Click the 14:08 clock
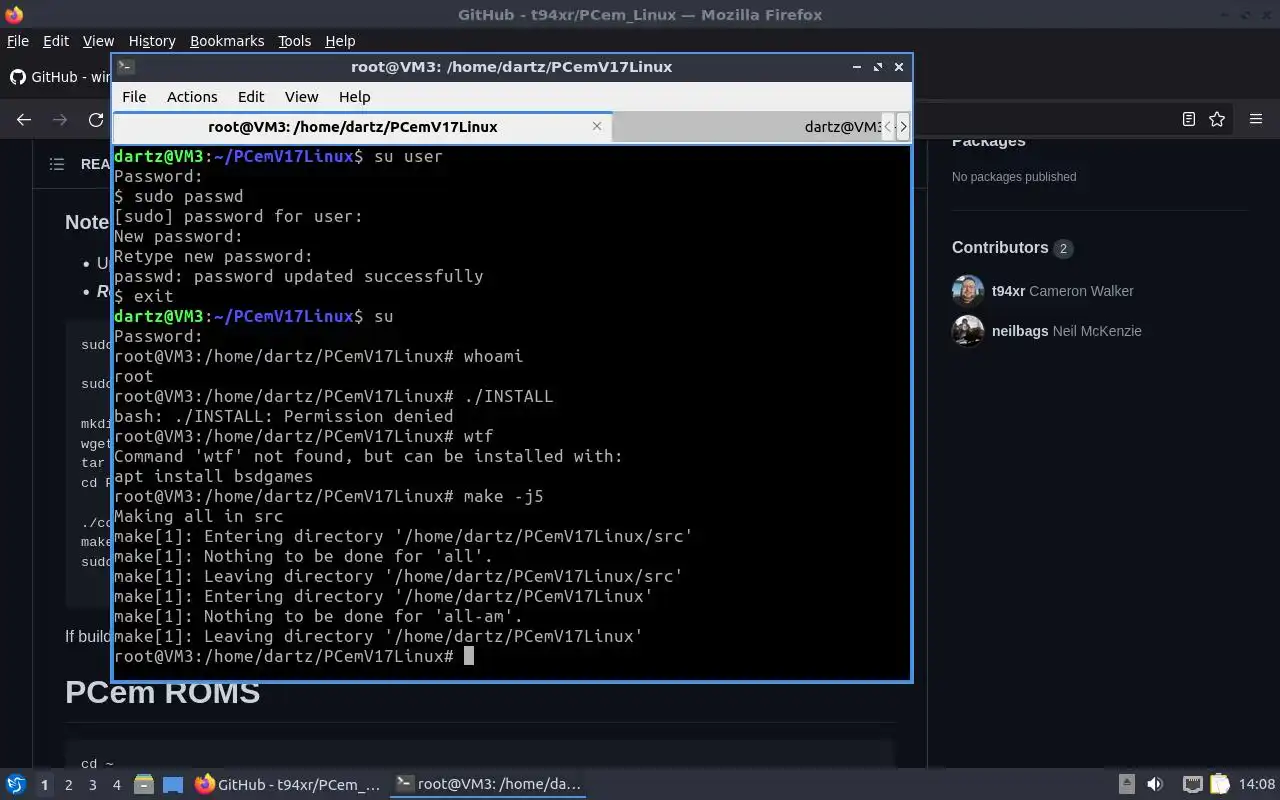 pyautogui.click(x=1257, y=784)
